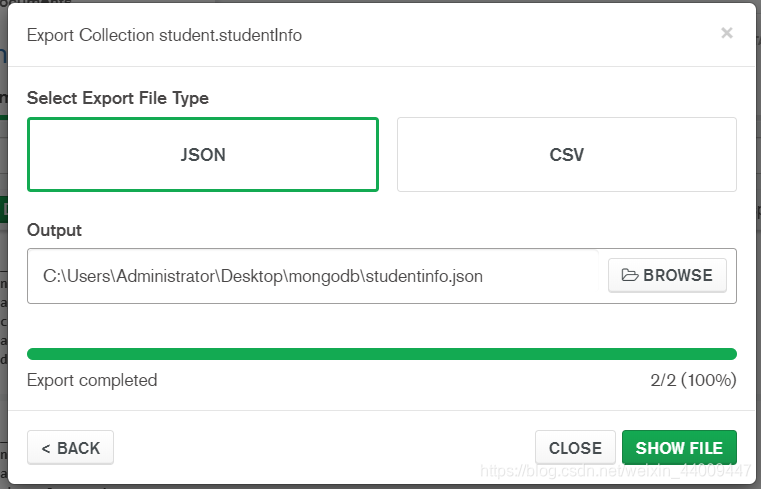The height and width of the screenshot is (489, 761).
Task: Click the output file path field
Action: click(x=315, y=276)
